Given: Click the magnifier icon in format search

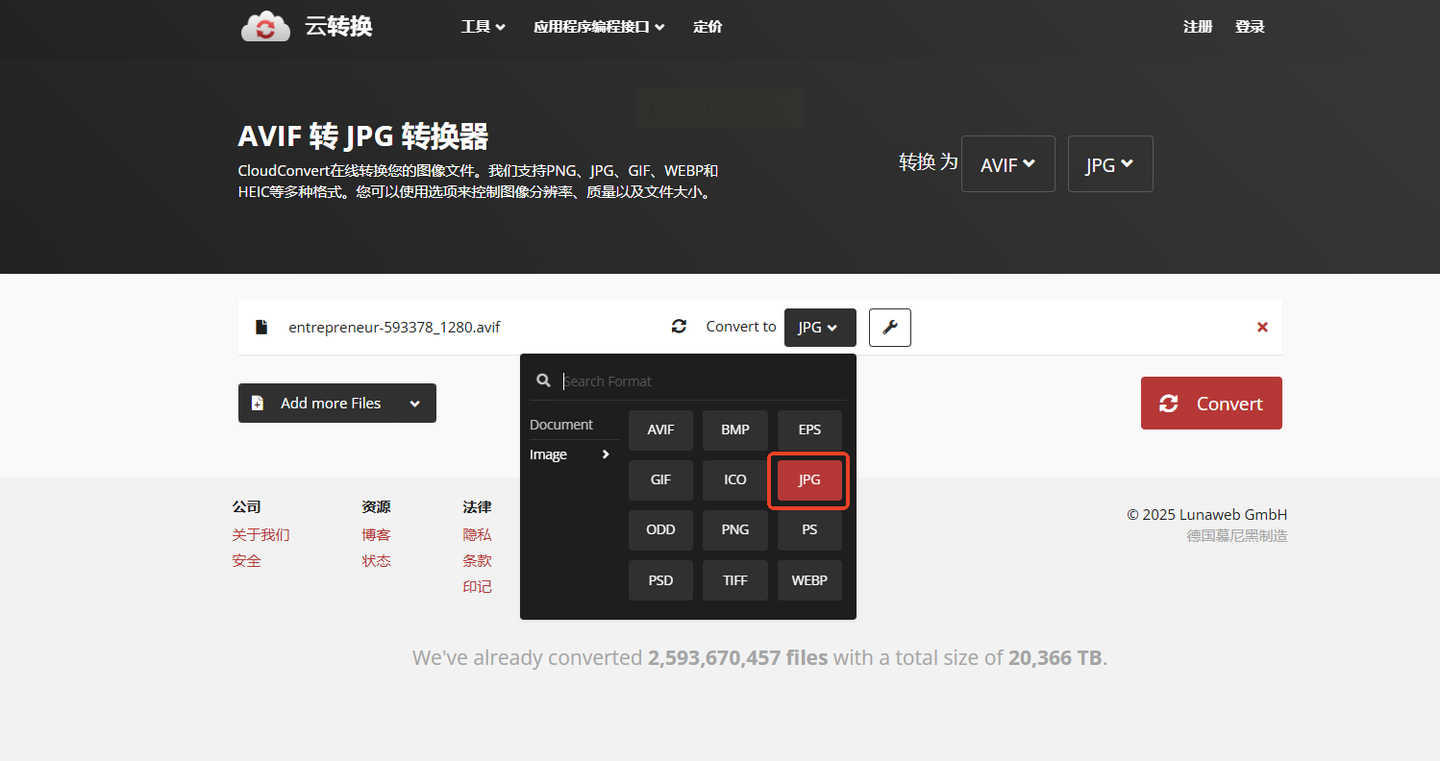Looking at the screenshot, I should pos(544,381).
